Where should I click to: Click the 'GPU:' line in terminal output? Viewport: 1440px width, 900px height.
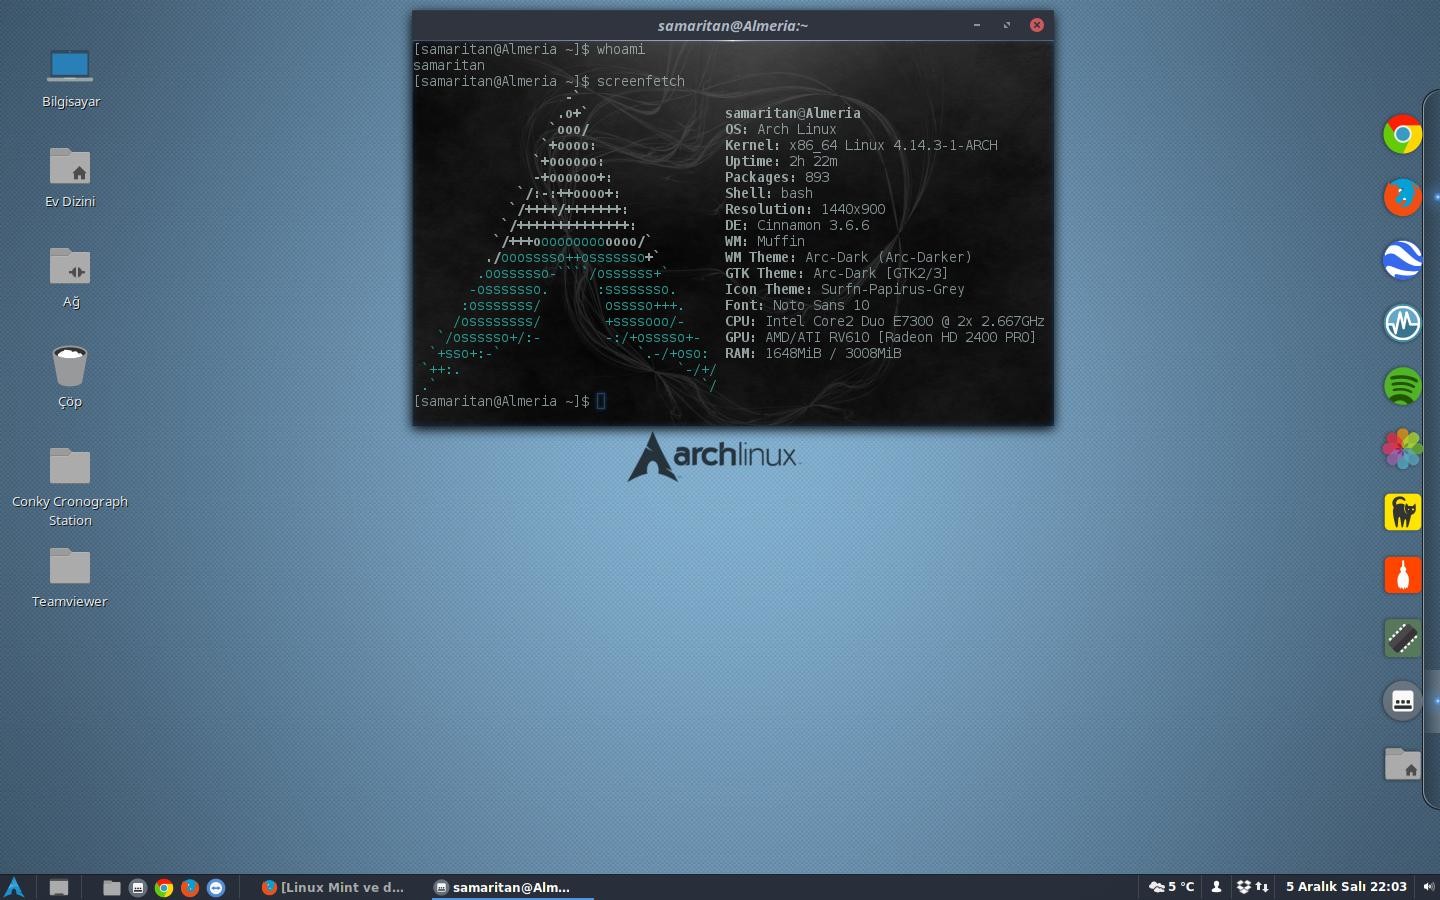pyautogui.click(x=881, y=337)
